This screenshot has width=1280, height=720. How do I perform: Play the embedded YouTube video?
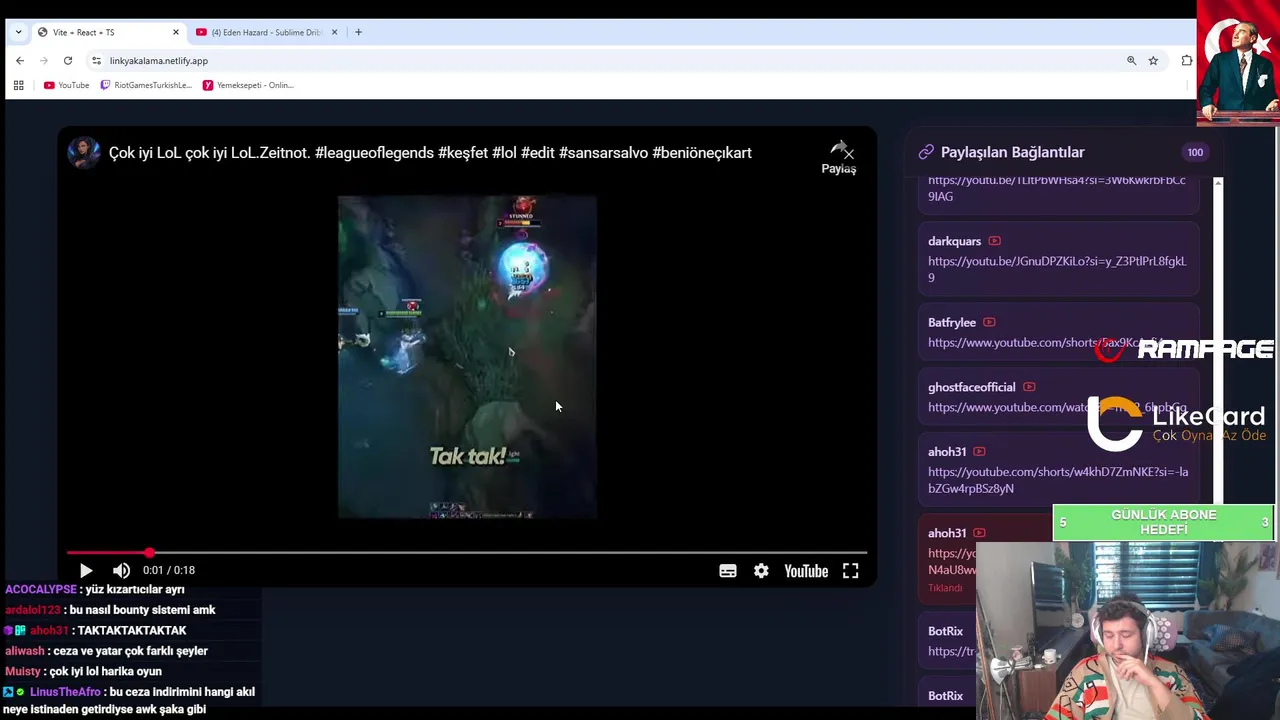tap(86, 571)
